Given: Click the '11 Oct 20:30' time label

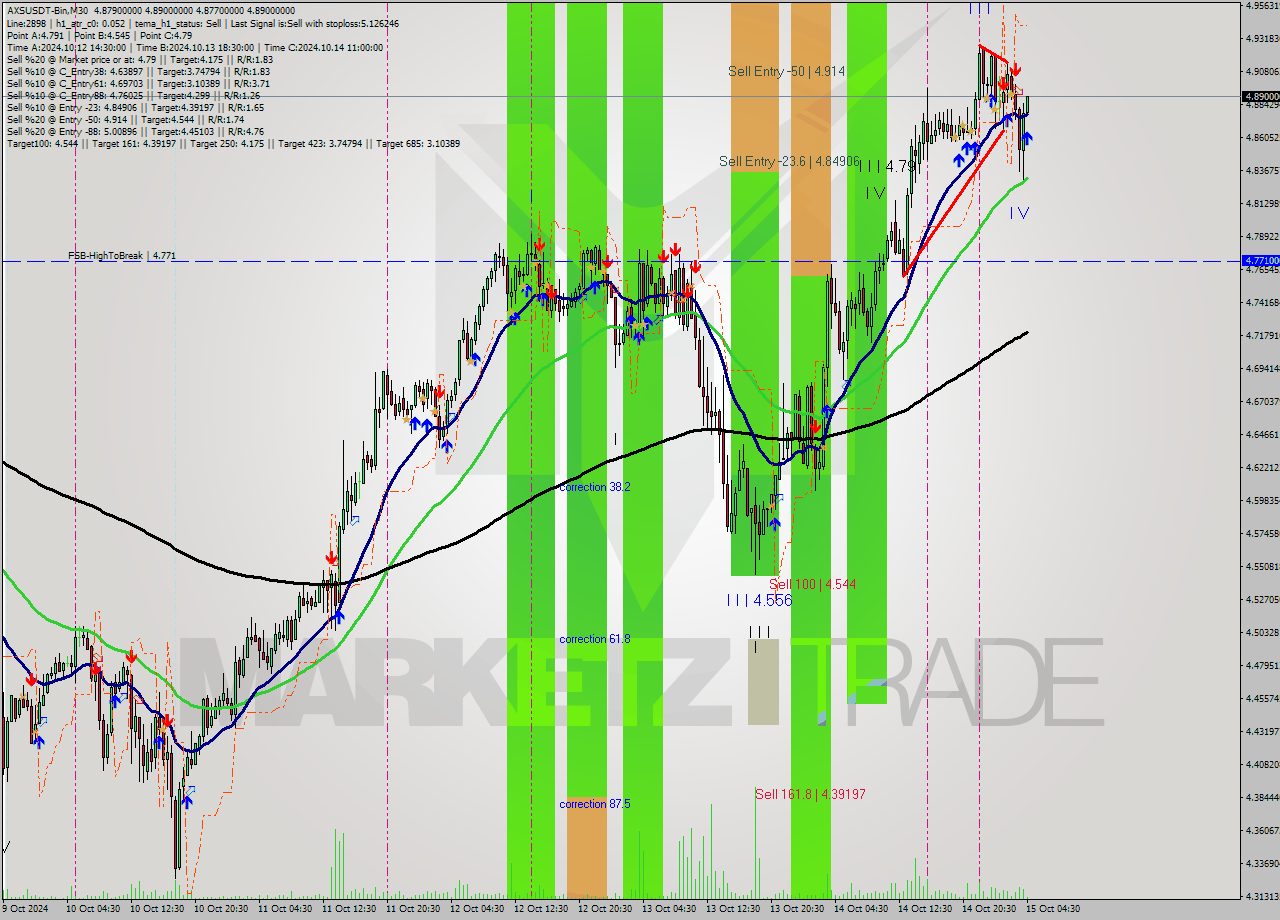Looking at the screenshot, I should (415, 909).
